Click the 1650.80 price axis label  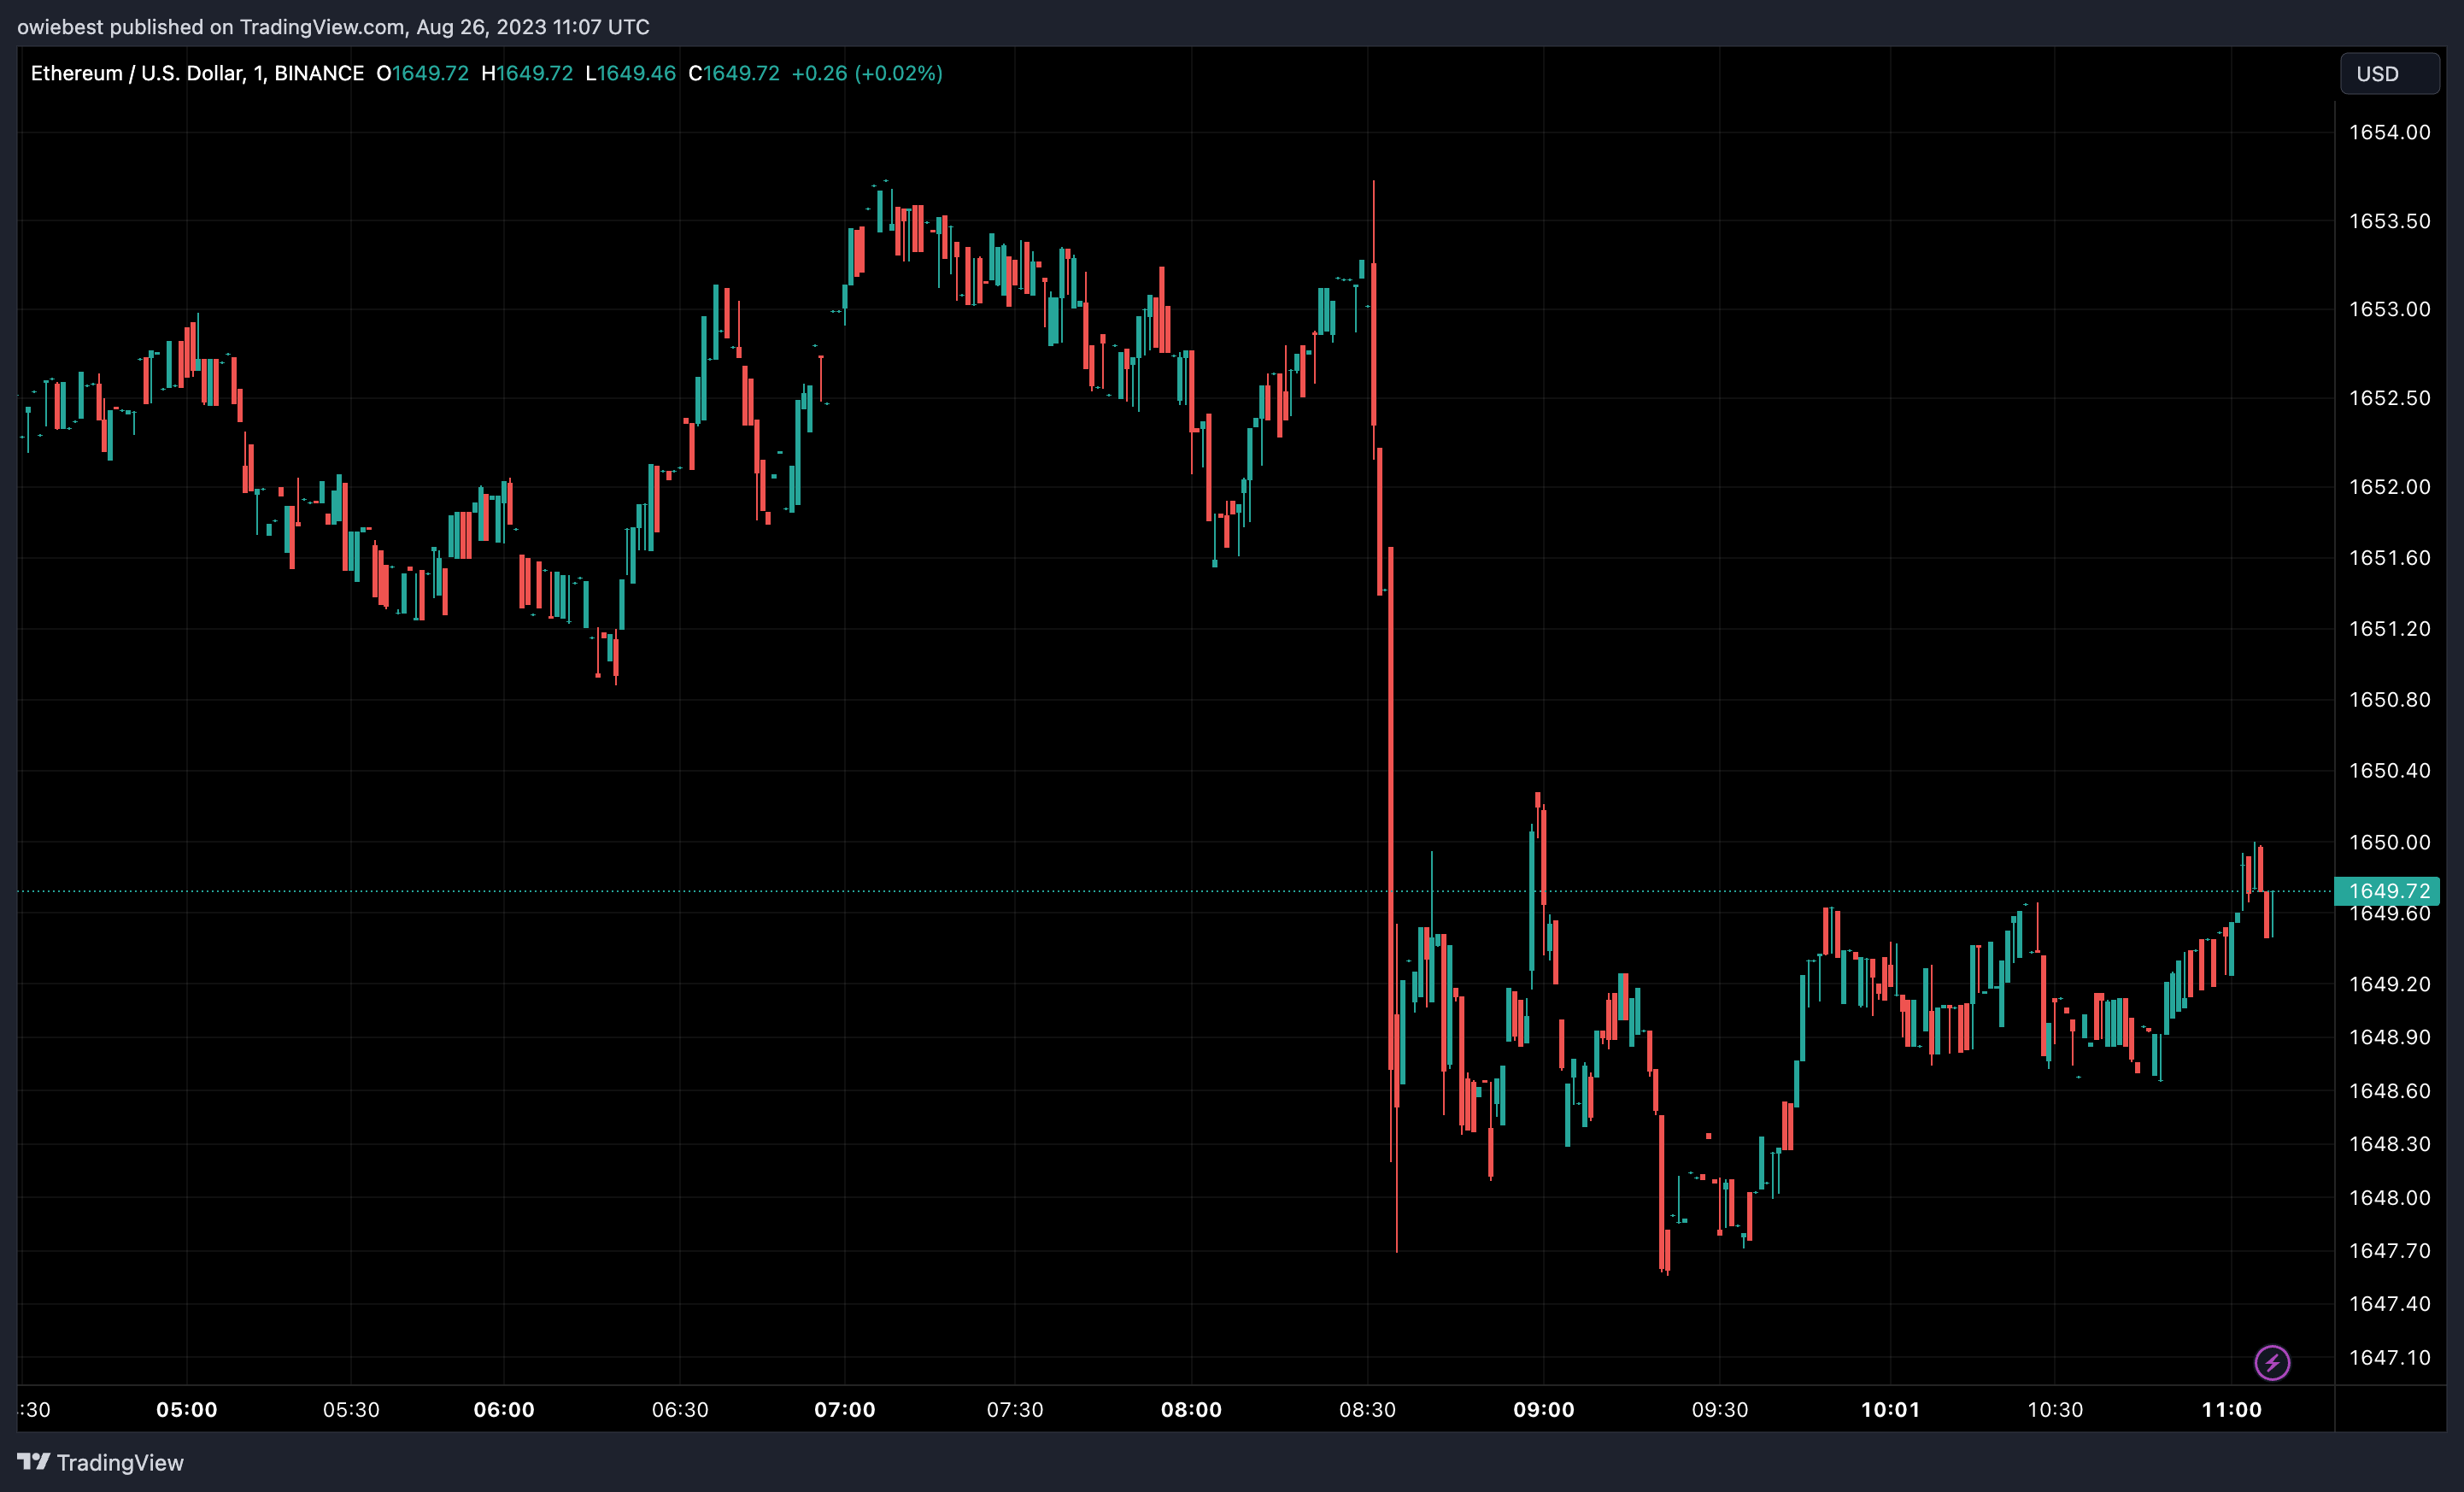point(2389,700)
